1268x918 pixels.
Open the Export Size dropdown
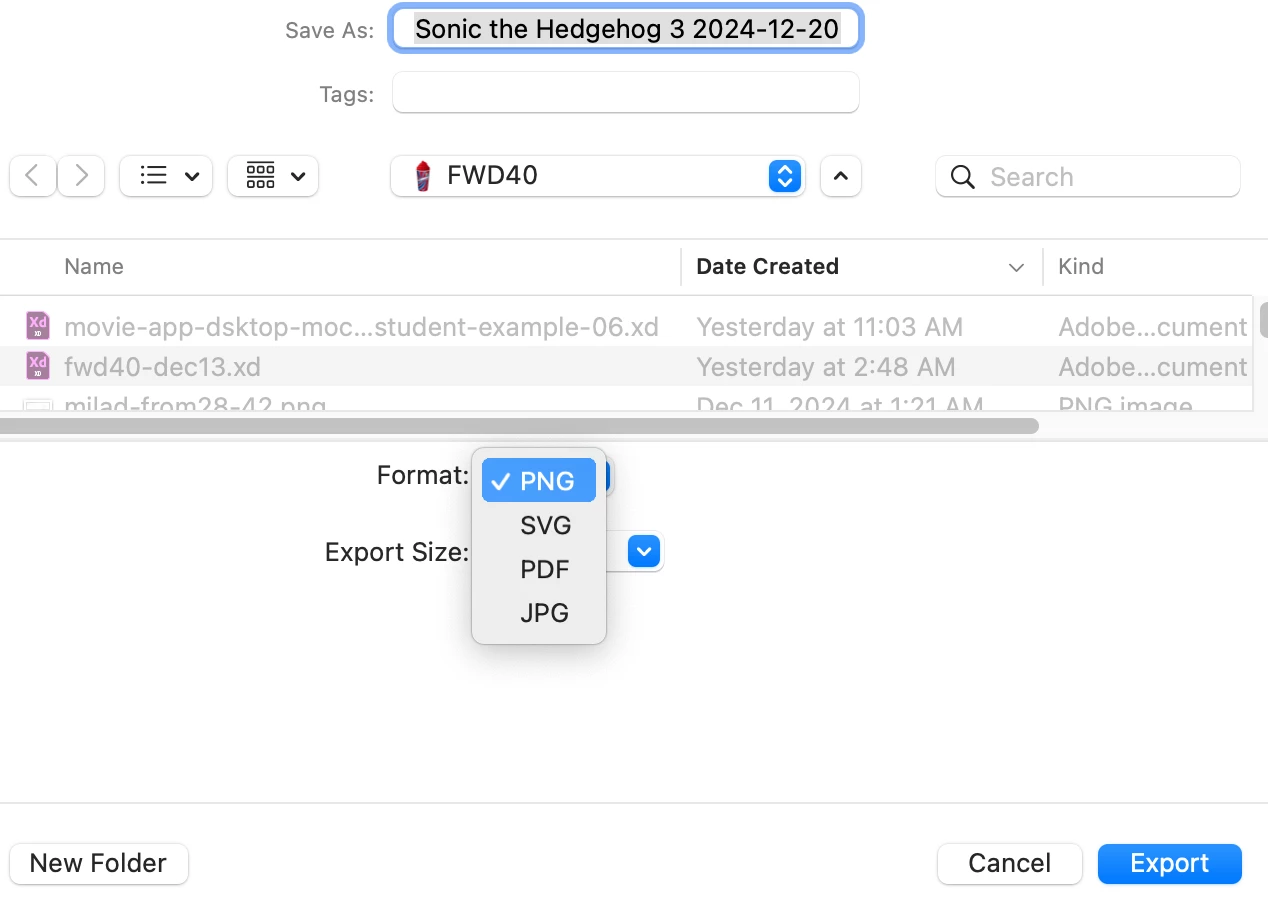click(644, 551)
